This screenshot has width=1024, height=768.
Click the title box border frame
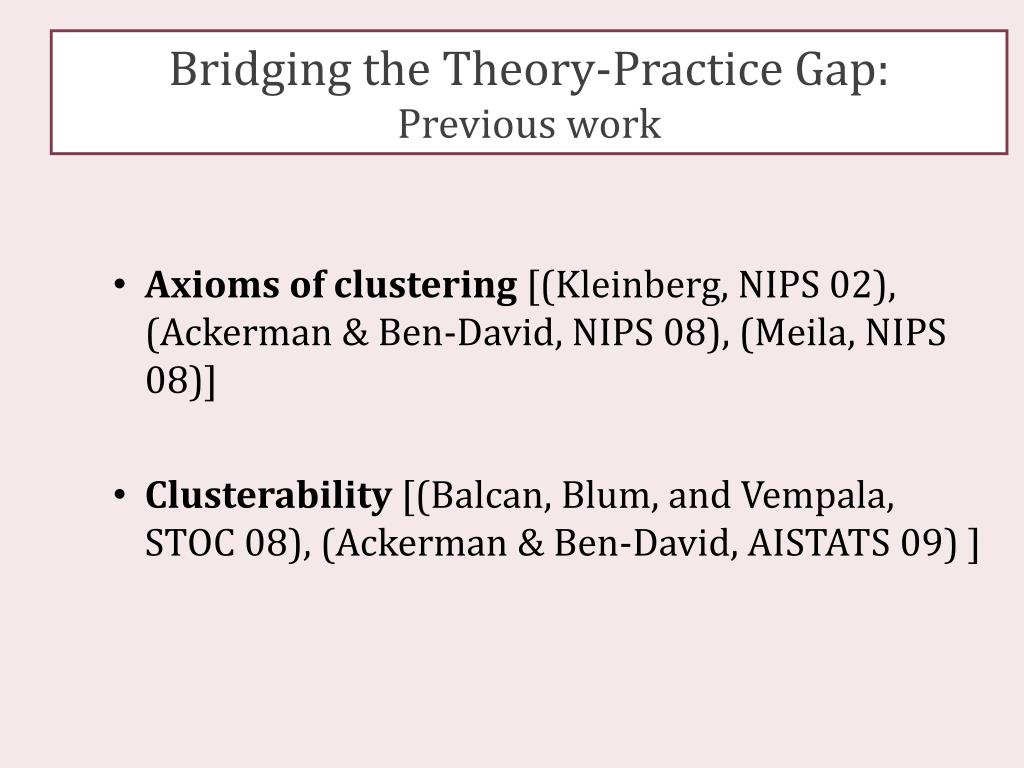point(529,31)
